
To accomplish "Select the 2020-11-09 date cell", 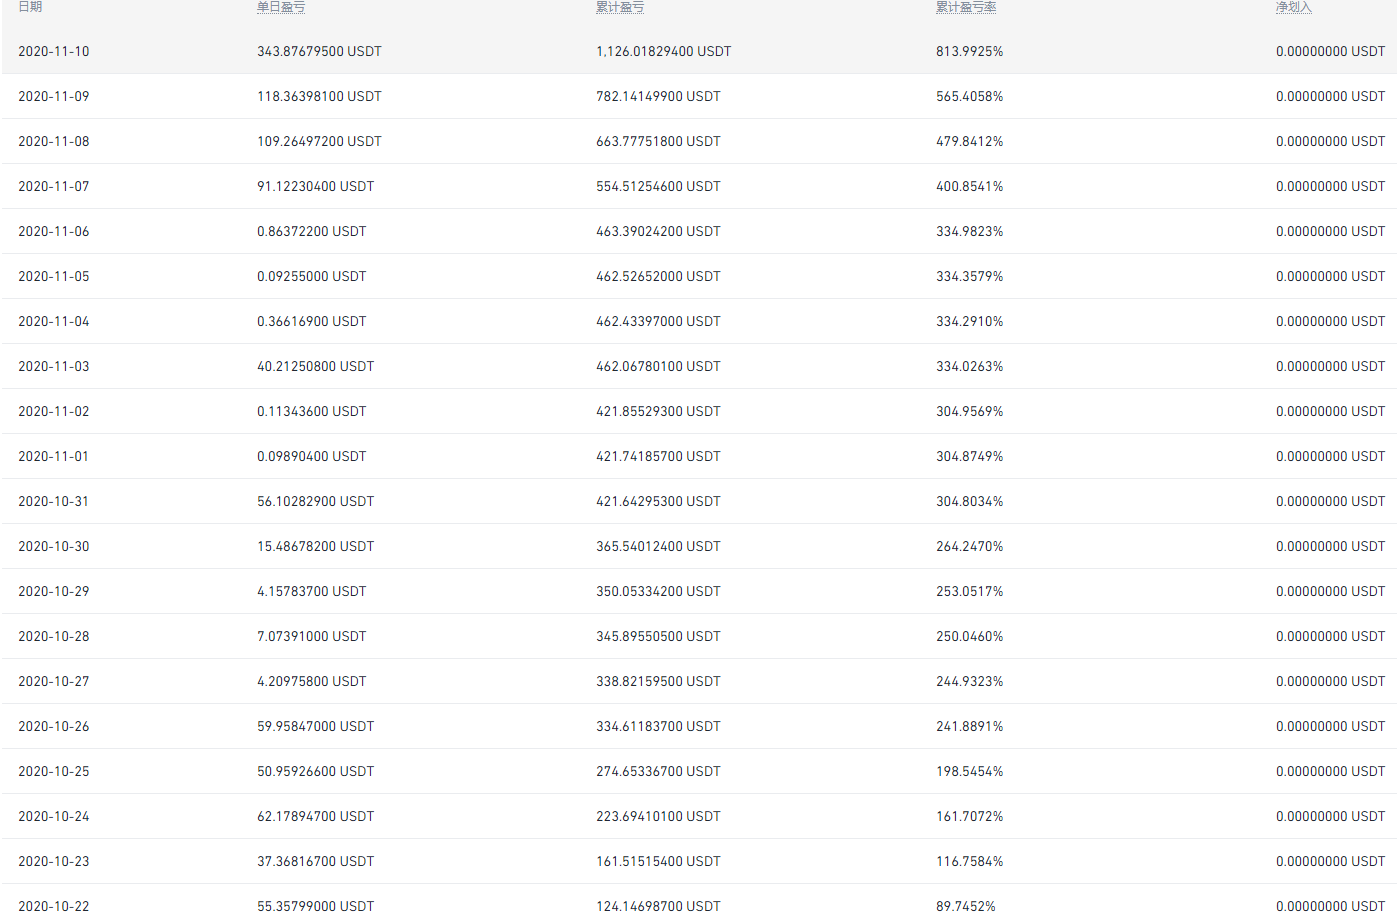I will coord(54,96).
